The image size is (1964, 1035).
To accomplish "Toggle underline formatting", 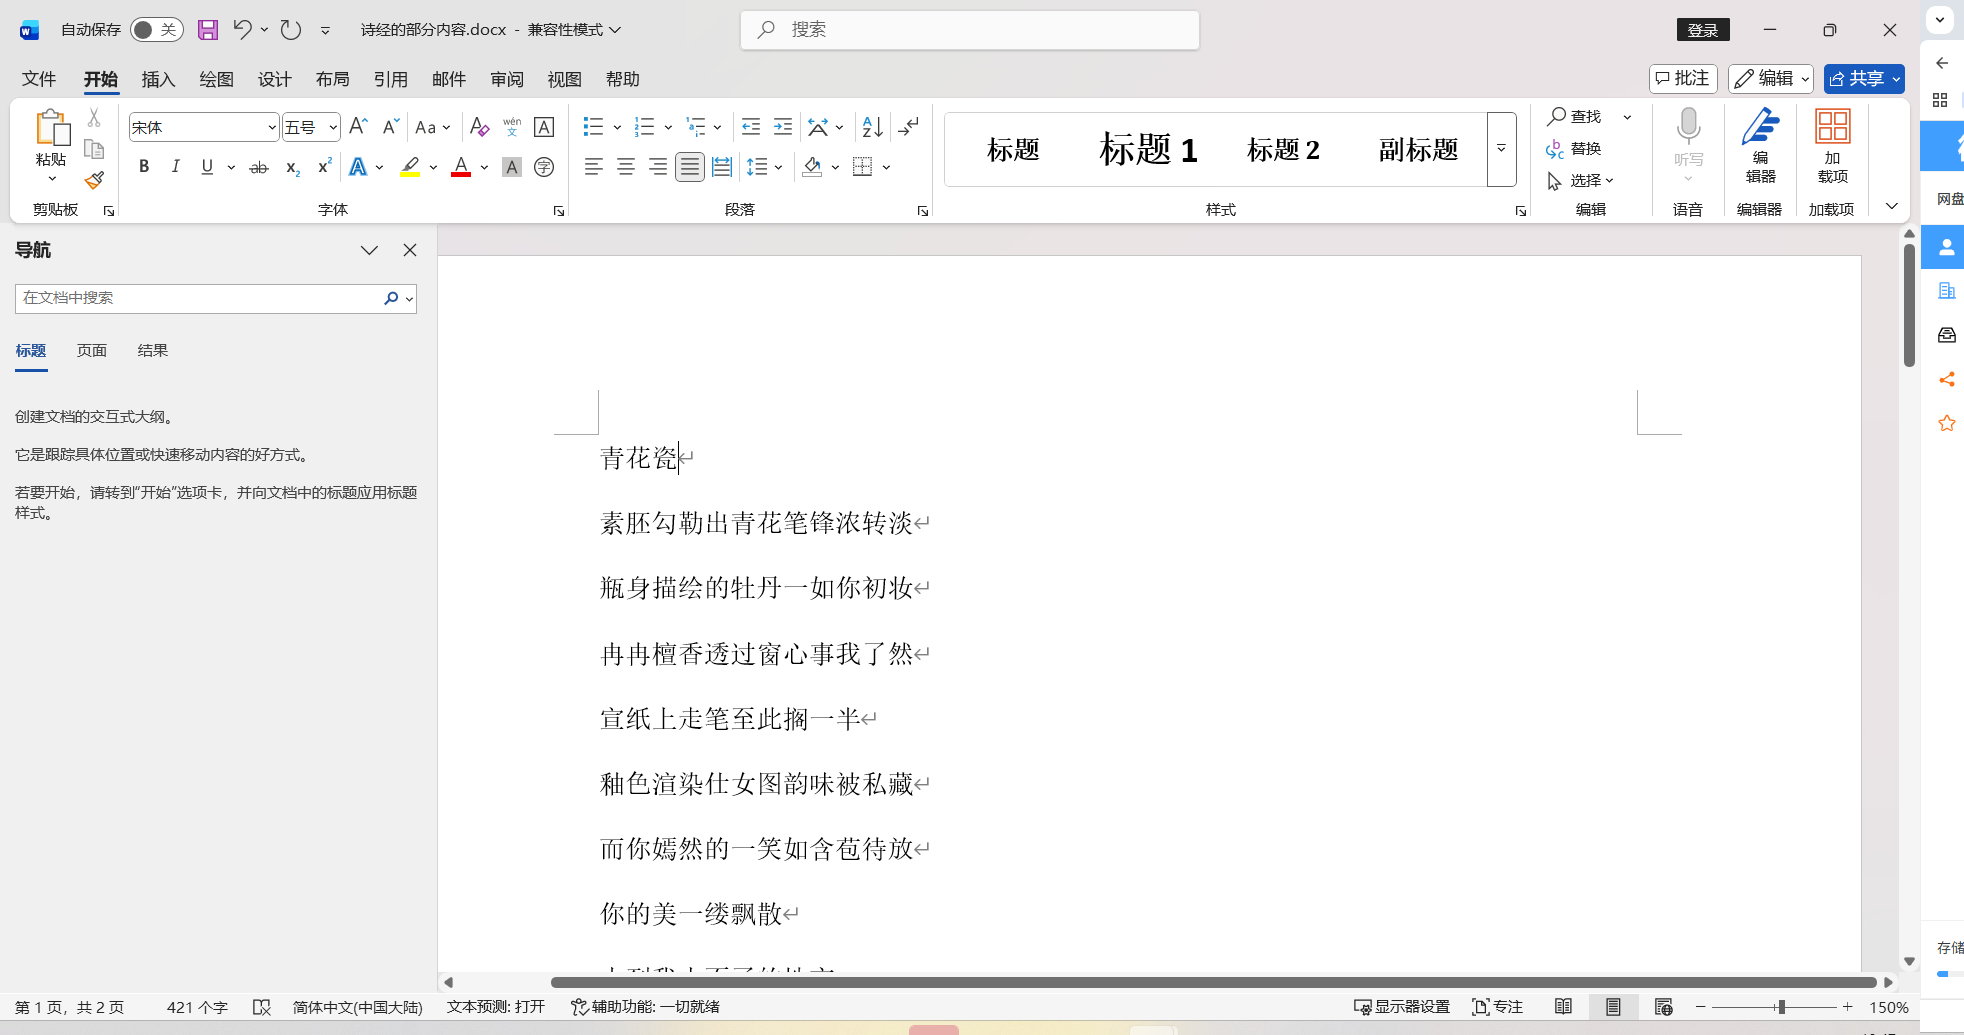I will tap(207, 167).
